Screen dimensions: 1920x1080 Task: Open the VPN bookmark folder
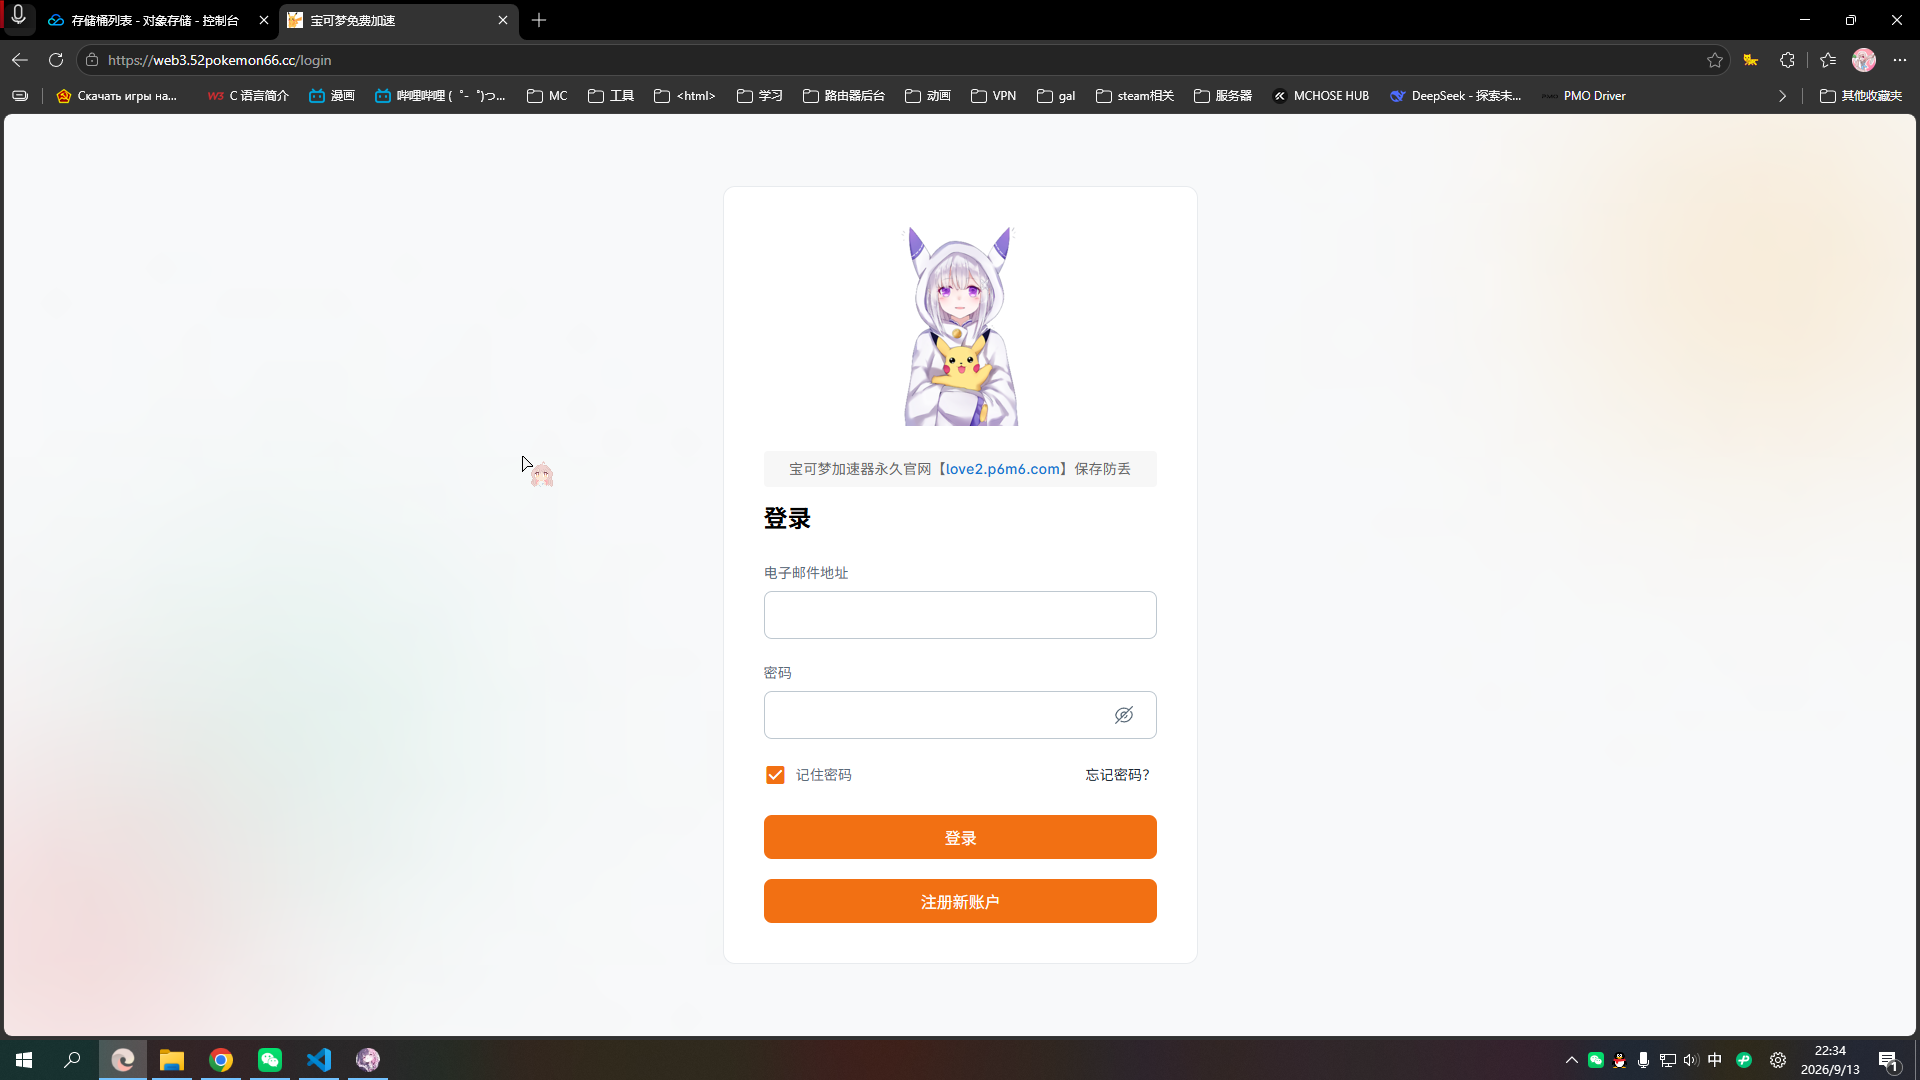[x=994, y=96]
